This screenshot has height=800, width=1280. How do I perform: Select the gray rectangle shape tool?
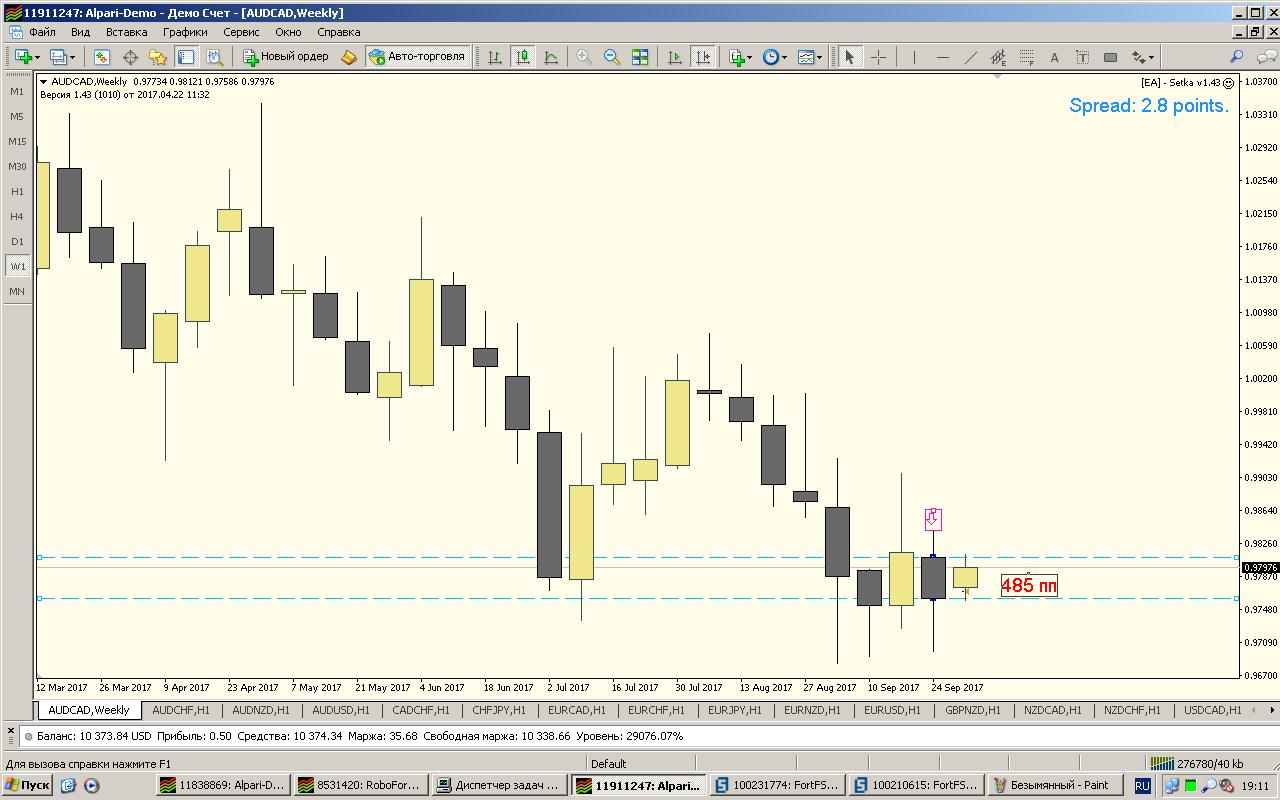(1110, 57)
